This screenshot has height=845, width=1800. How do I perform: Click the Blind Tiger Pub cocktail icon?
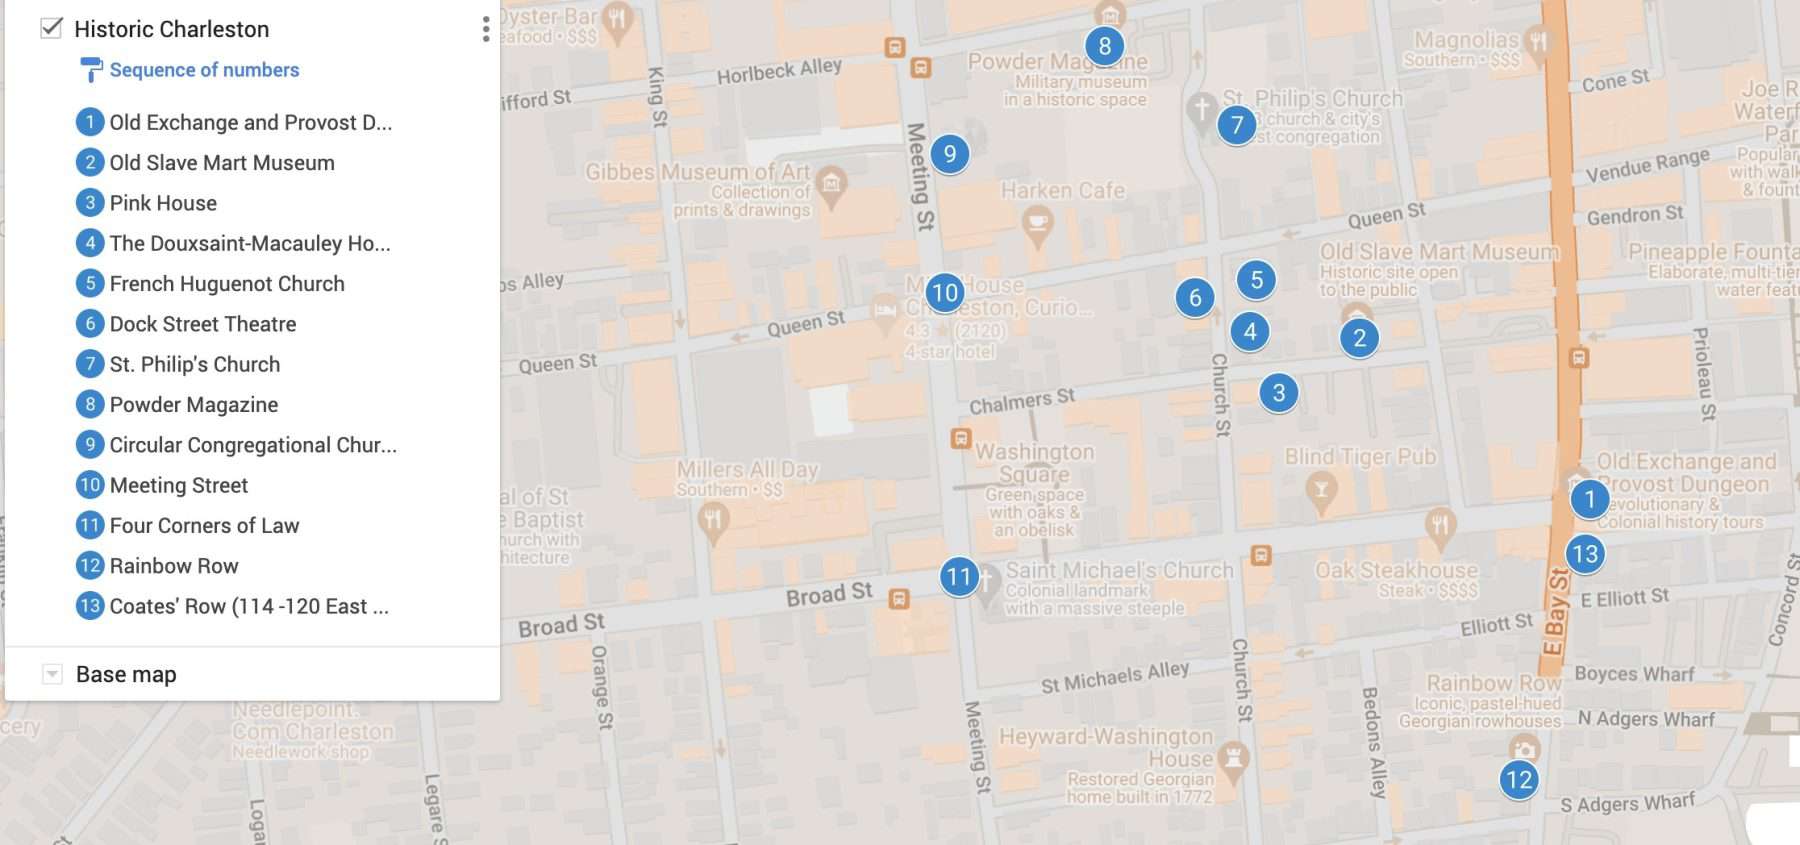1321,492
